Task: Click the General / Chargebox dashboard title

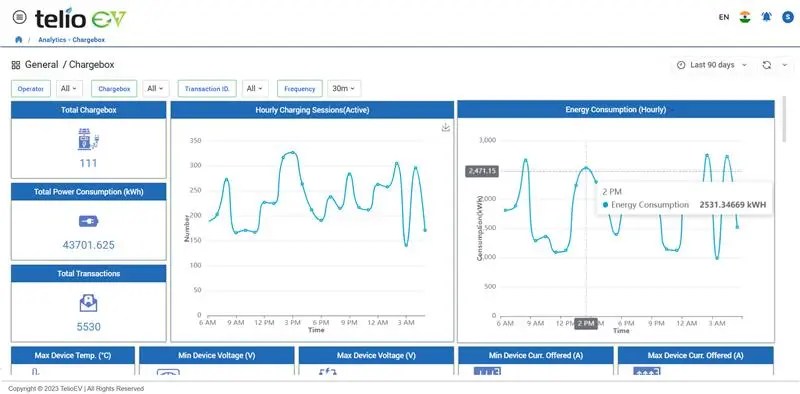Action: (x=69, y=65)
